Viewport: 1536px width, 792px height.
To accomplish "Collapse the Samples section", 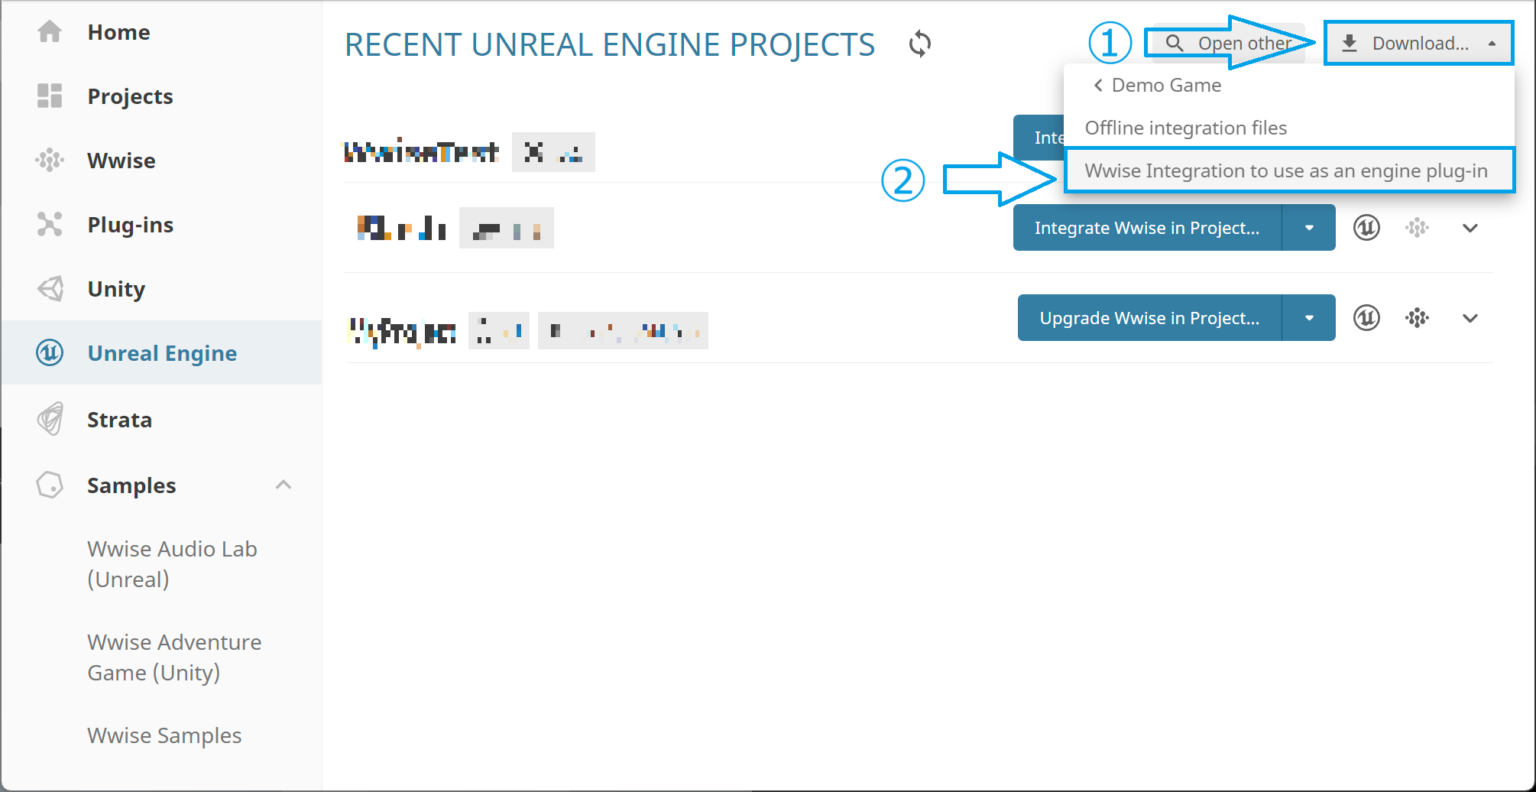I will 283,484.
